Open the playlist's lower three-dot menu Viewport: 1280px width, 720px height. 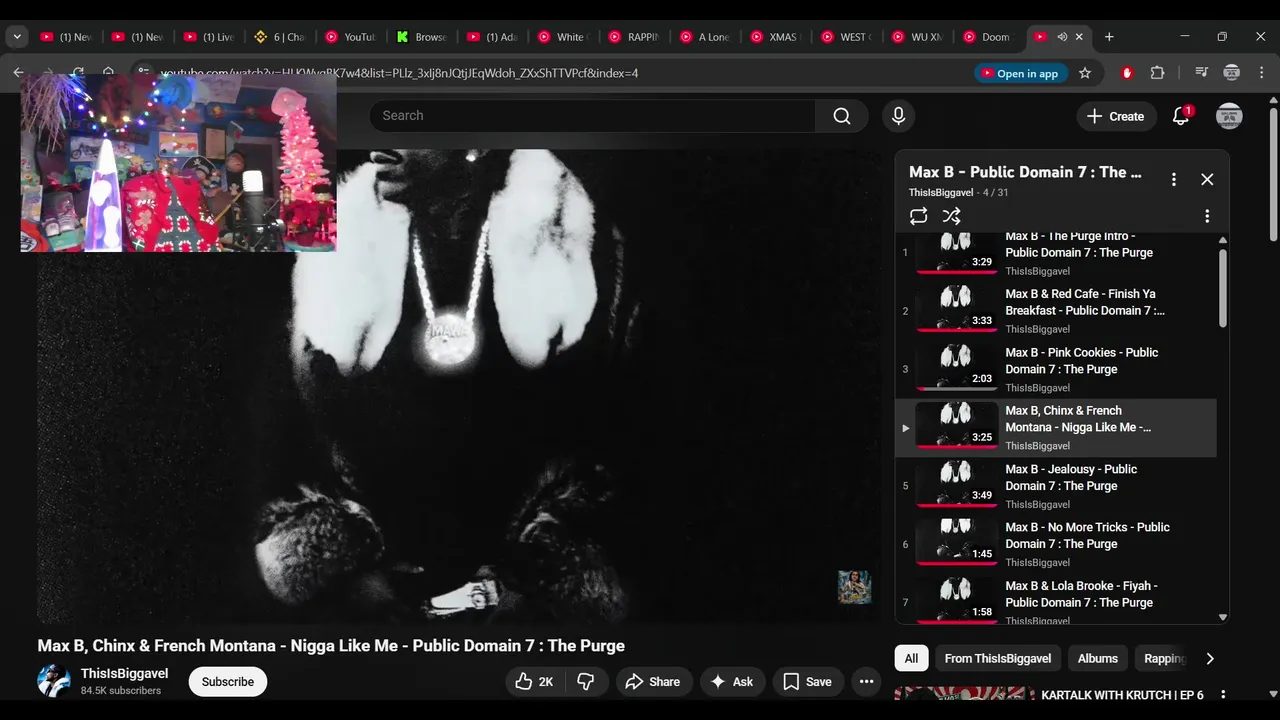[x=1207, y=216]
